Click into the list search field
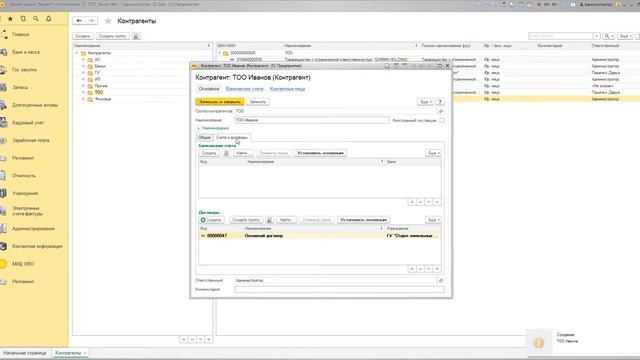This screenshot has height=360, width=640. [560, 36]
